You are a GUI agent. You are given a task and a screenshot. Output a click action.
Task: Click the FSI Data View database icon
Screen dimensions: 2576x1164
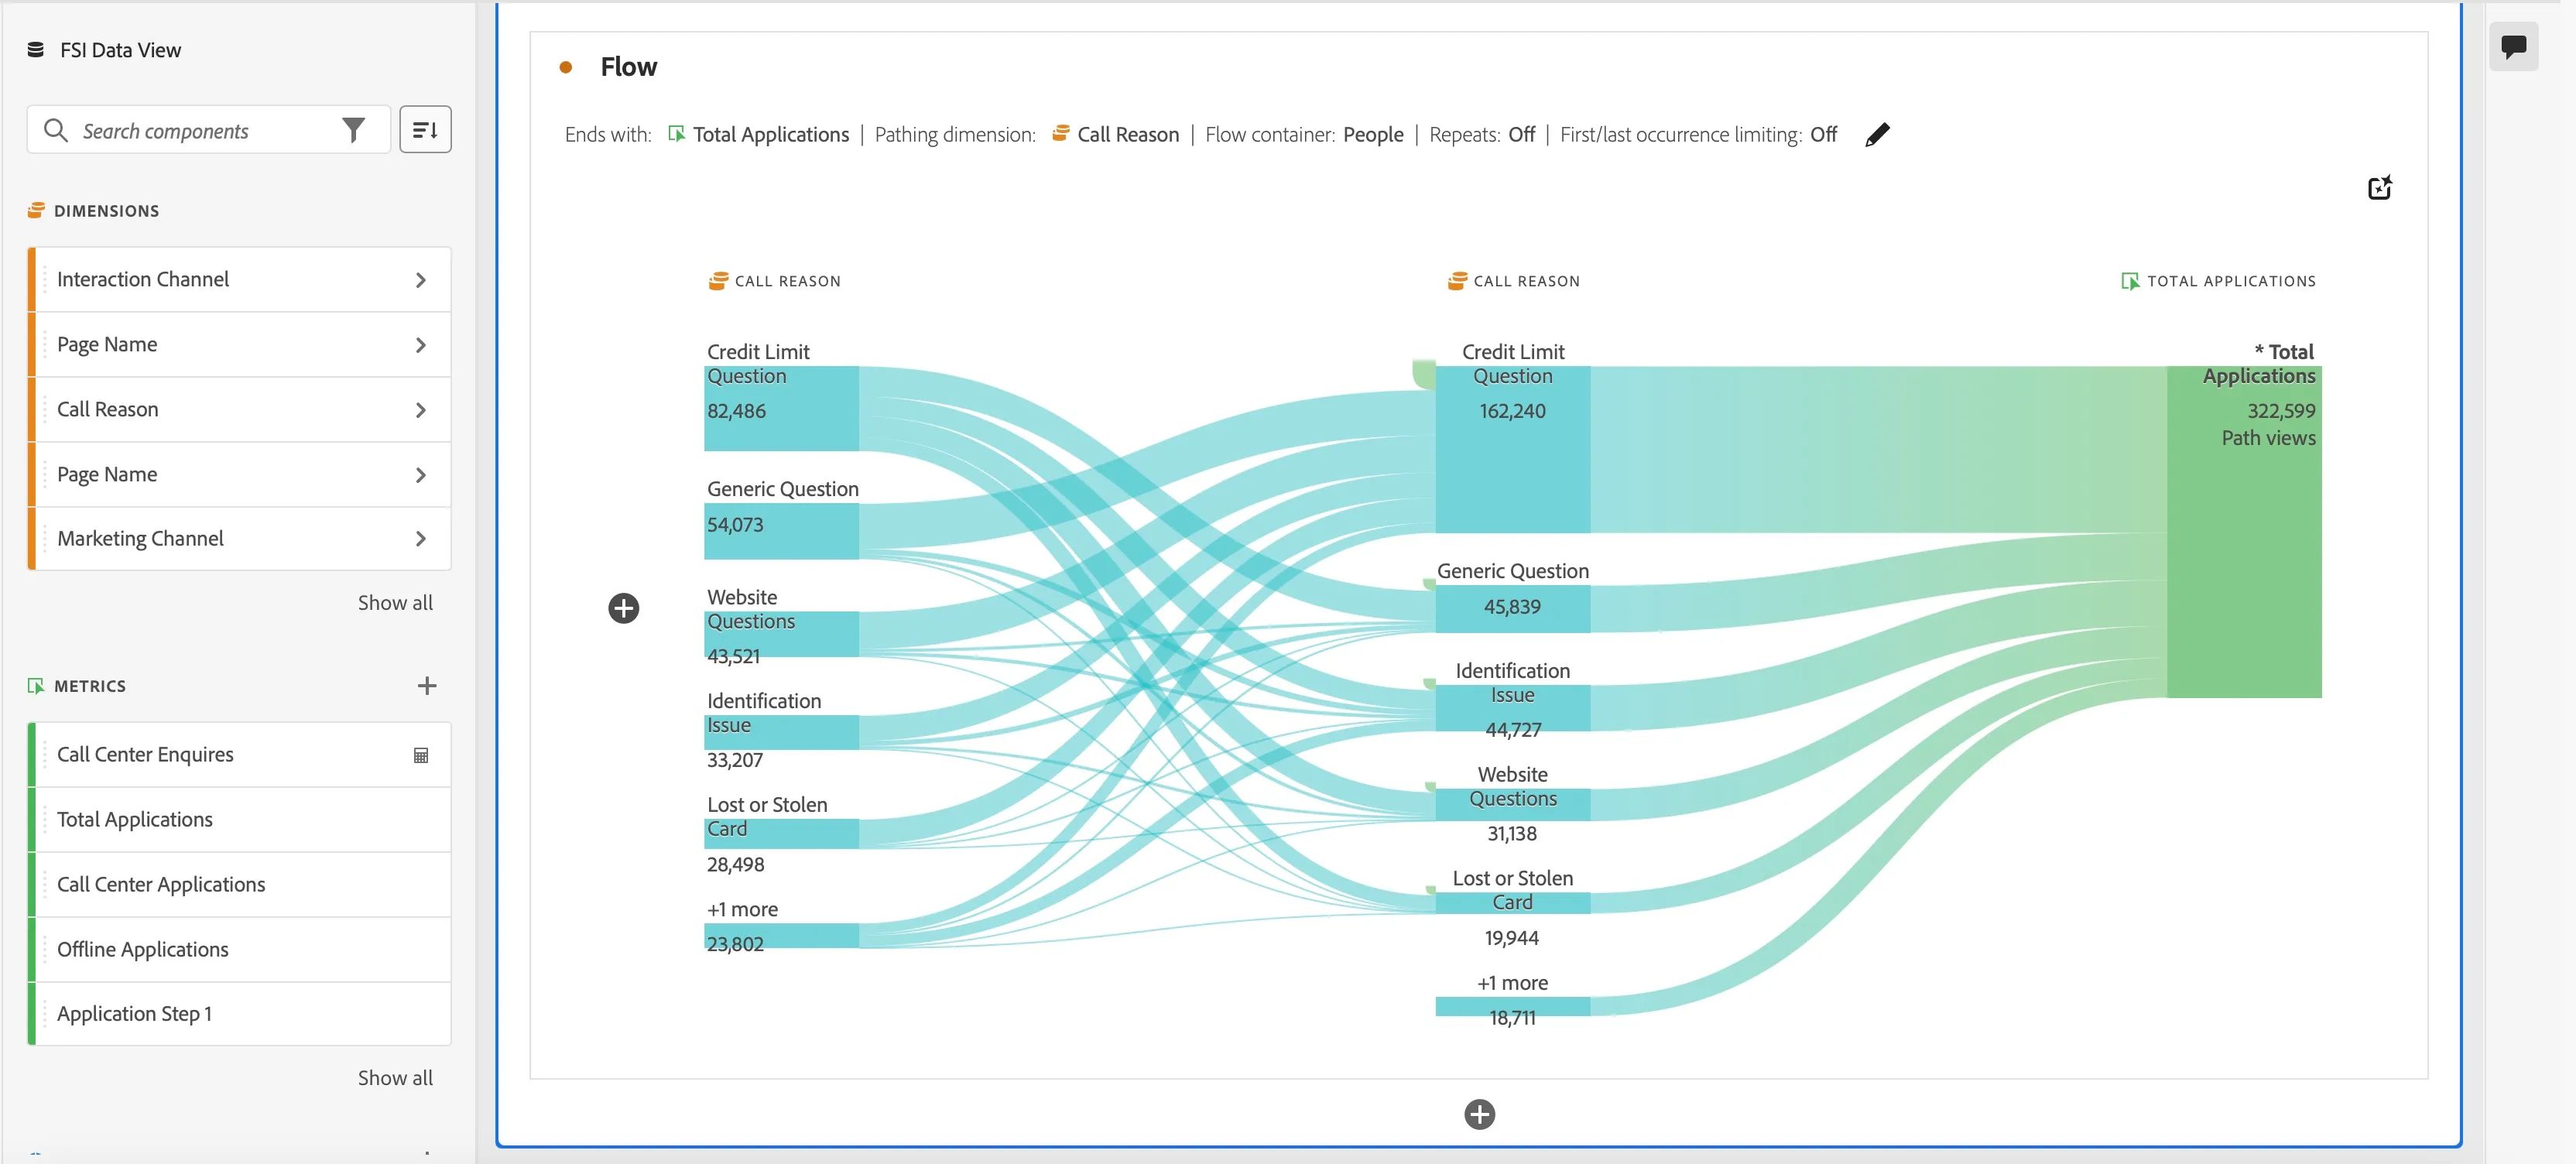click(36, 50)
